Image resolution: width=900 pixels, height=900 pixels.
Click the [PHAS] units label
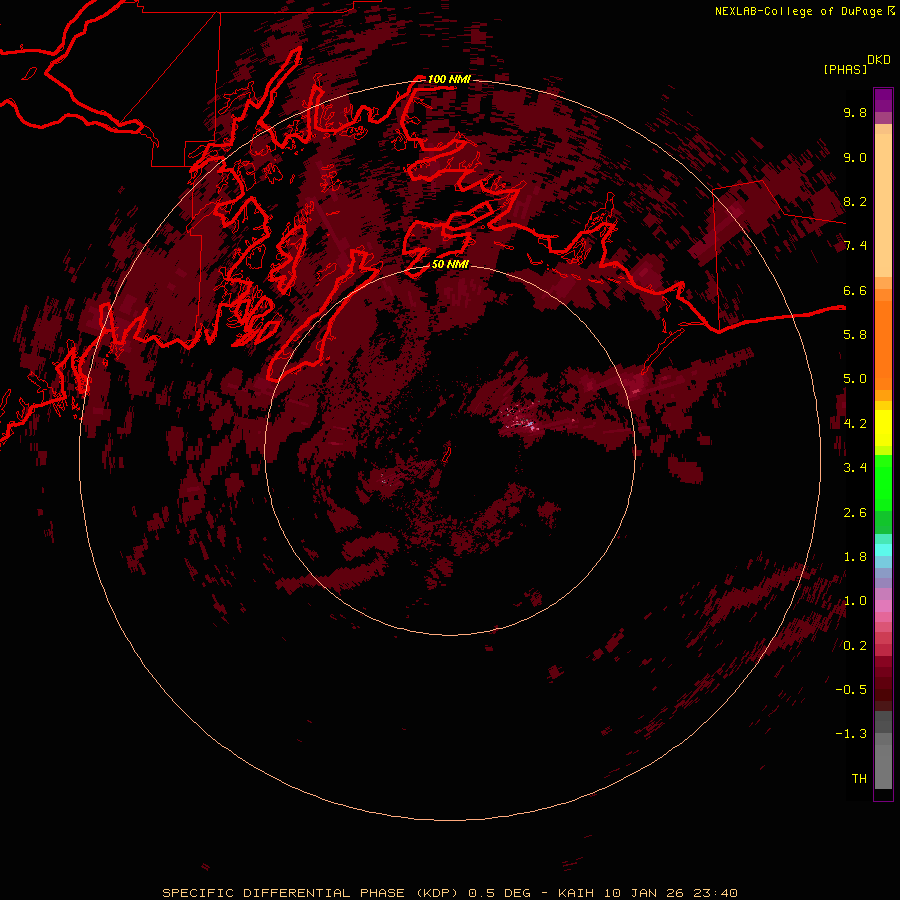(x=845, y=69)
